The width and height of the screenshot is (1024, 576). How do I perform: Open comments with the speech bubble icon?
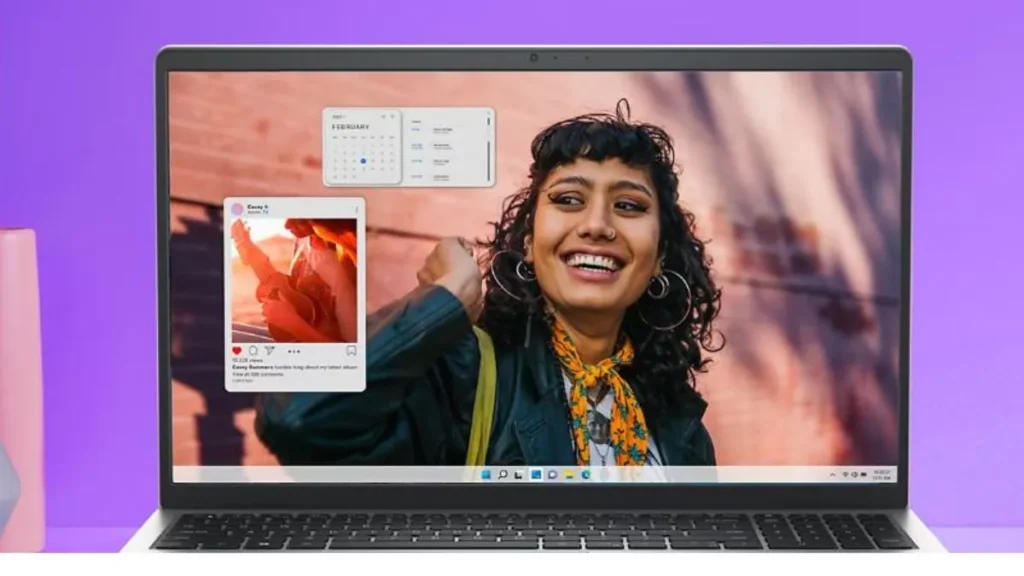[x=253, y=351]
